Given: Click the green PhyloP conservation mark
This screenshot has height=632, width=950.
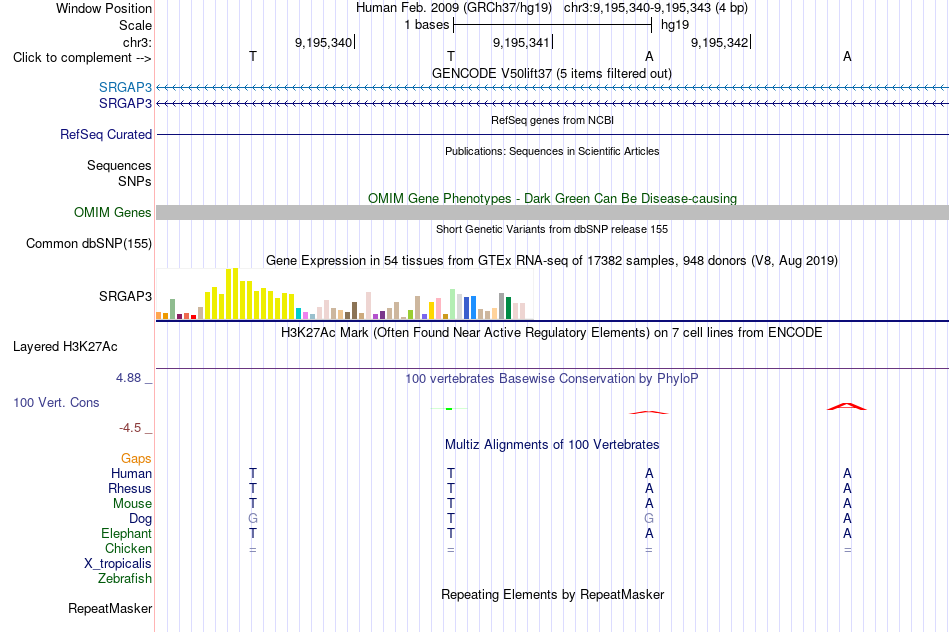Looking at the screenshot, I should 449,409.
